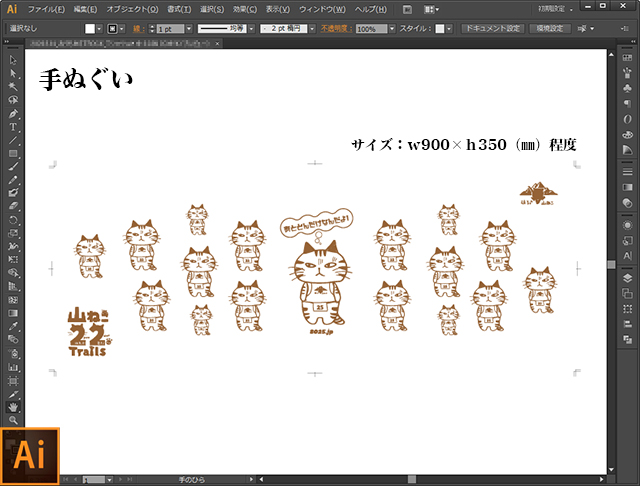Select the Pen tool
This screenshot has height=486, width=640.
[13, 113]
